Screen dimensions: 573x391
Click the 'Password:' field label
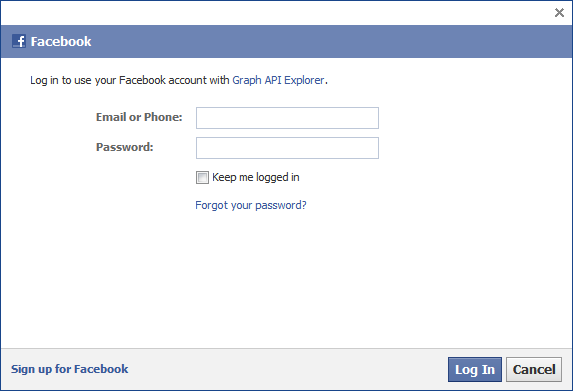[125, 147]
